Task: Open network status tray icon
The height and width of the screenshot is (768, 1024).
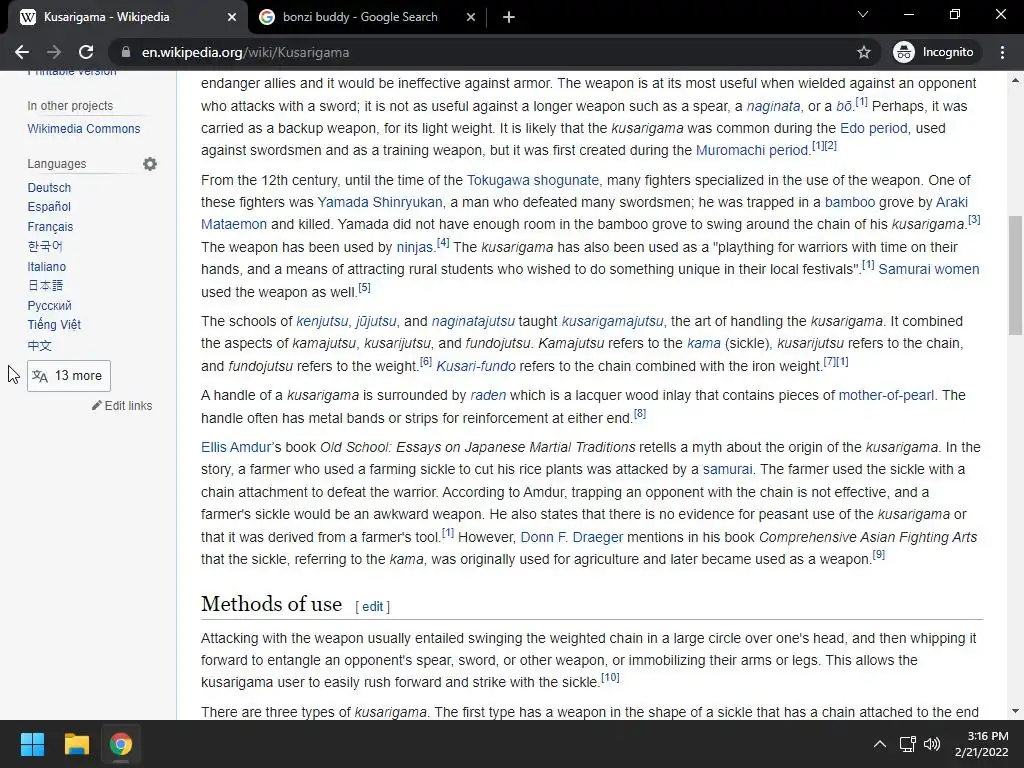Action: pyautogui.click(x=907, y=744)
